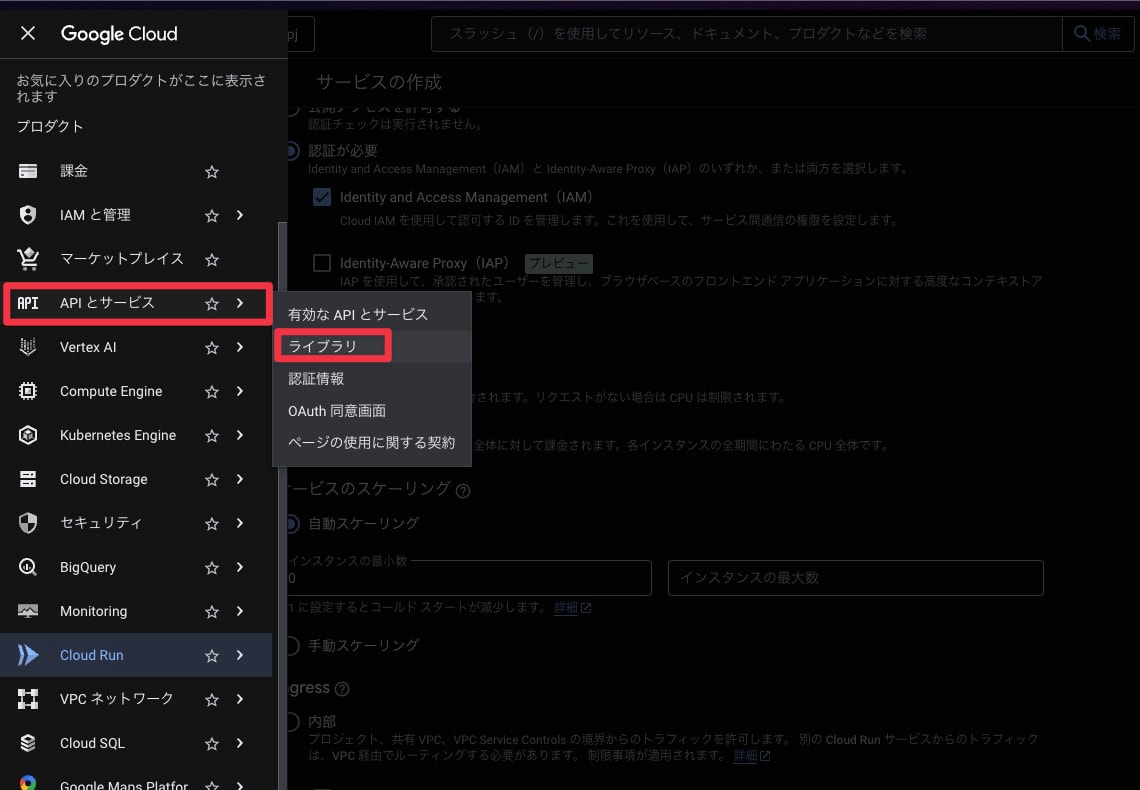Click the API icon in sidebar
The height and width of the screenshot is (790, 1140).
28,303
